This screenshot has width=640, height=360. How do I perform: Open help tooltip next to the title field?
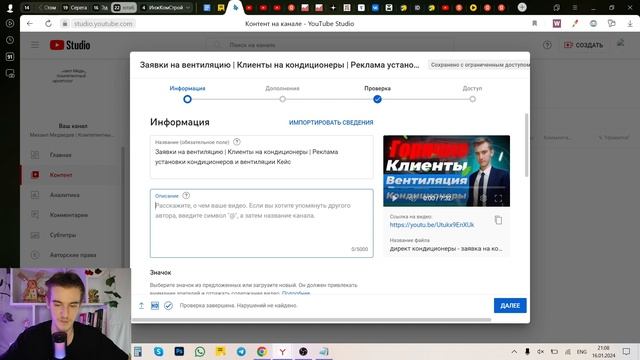tap(237, 142)
